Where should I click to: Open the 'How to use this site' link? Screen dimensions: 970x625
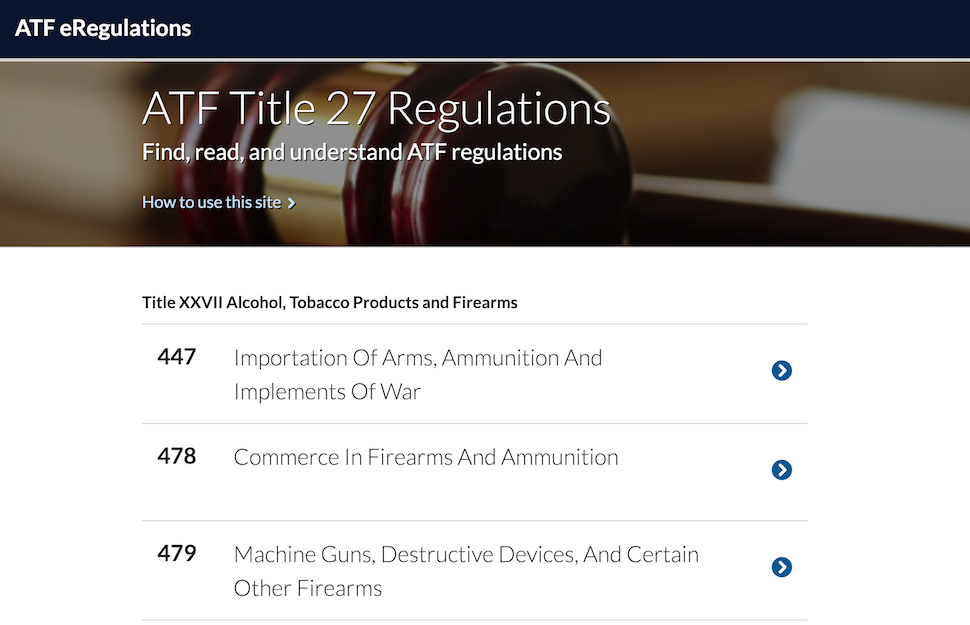tap(212, 202)
